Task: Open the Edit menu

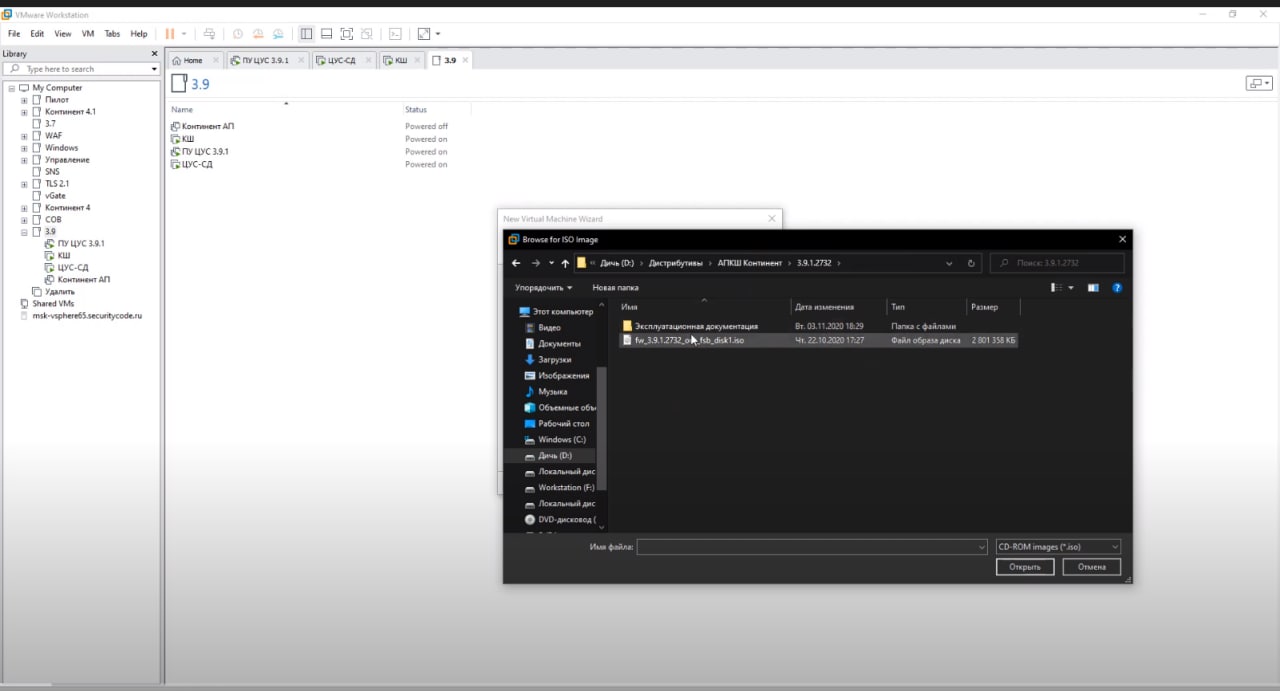Action: [x=37, y=34]
